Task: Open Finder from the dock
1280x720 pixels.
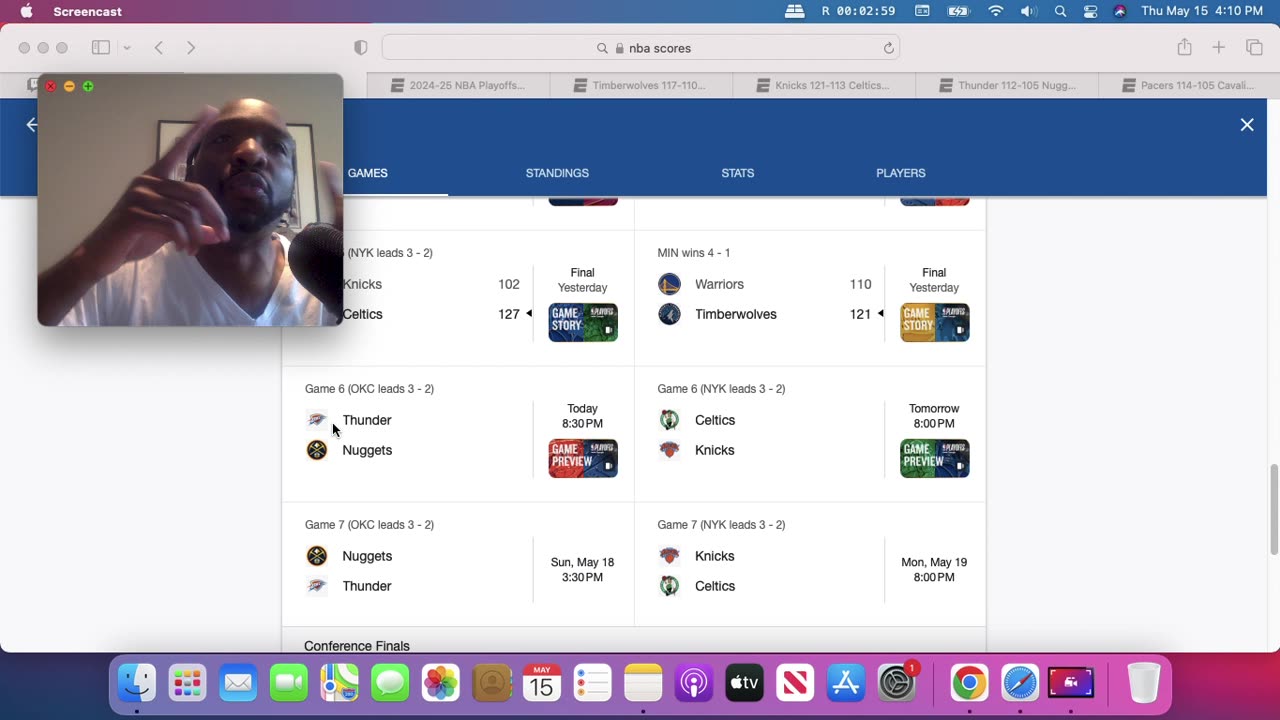Action: click(137, 684)
